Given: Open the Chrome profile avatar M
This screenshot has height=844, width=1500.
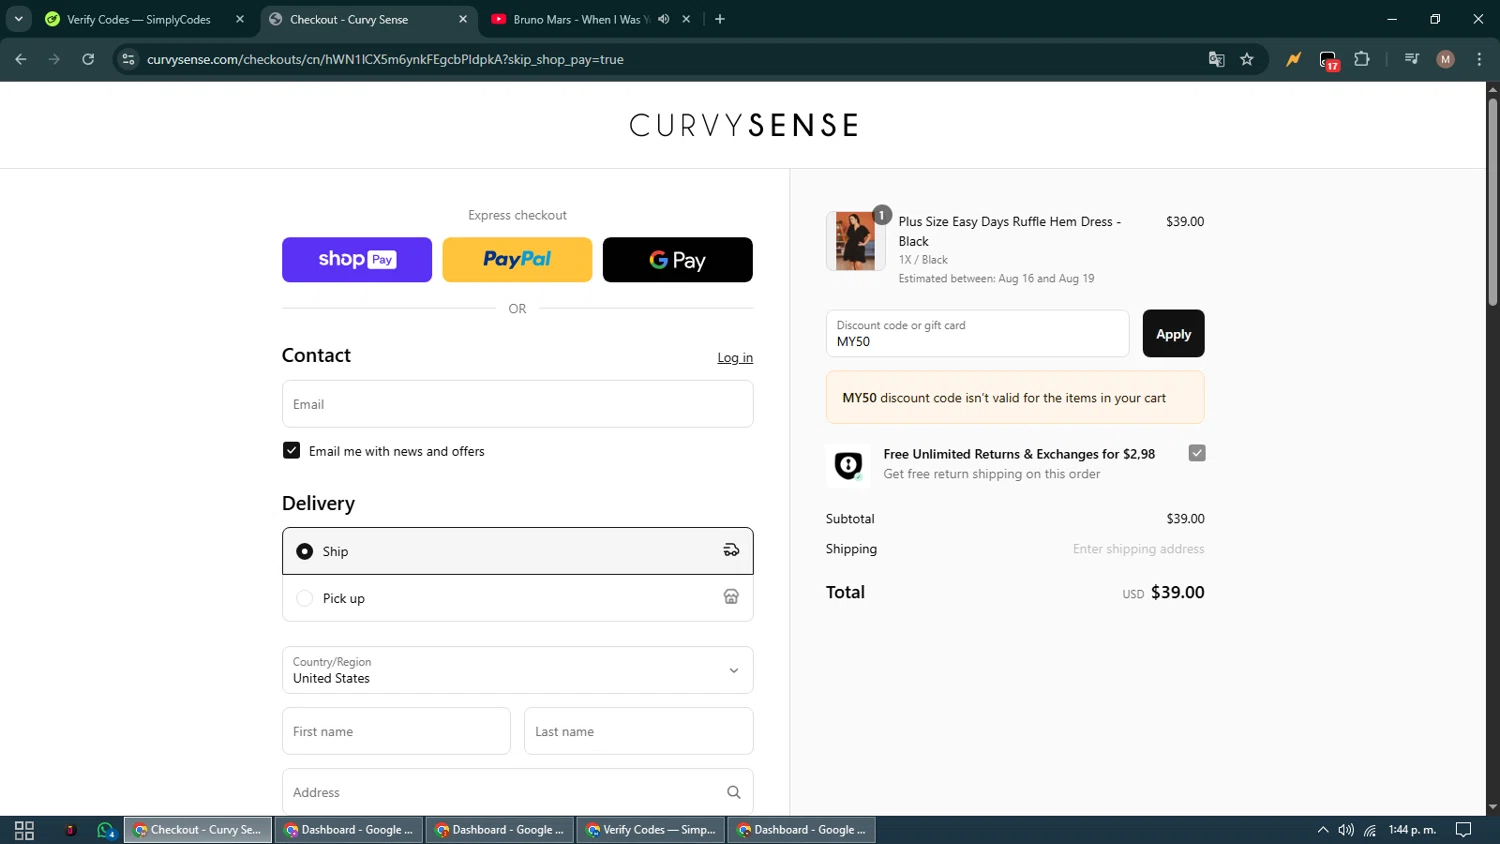Looking at the screenshot, I should coord(1445,59).
